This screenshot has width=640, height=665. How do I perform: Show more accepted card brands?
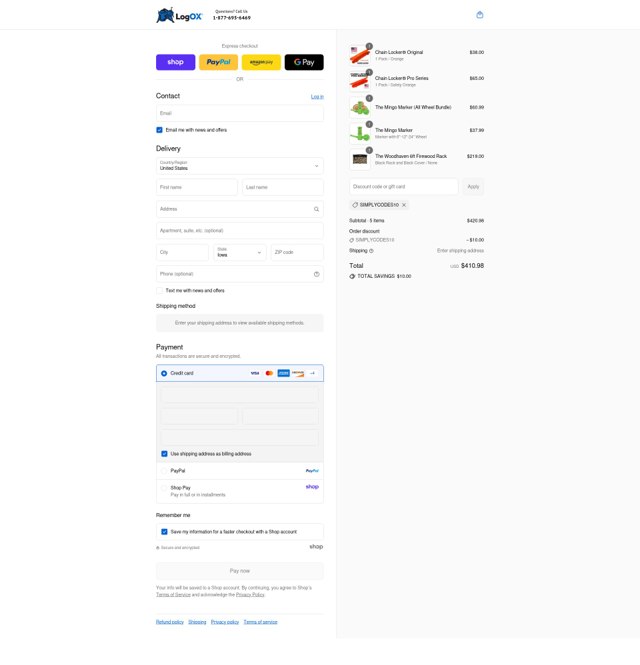312,373
